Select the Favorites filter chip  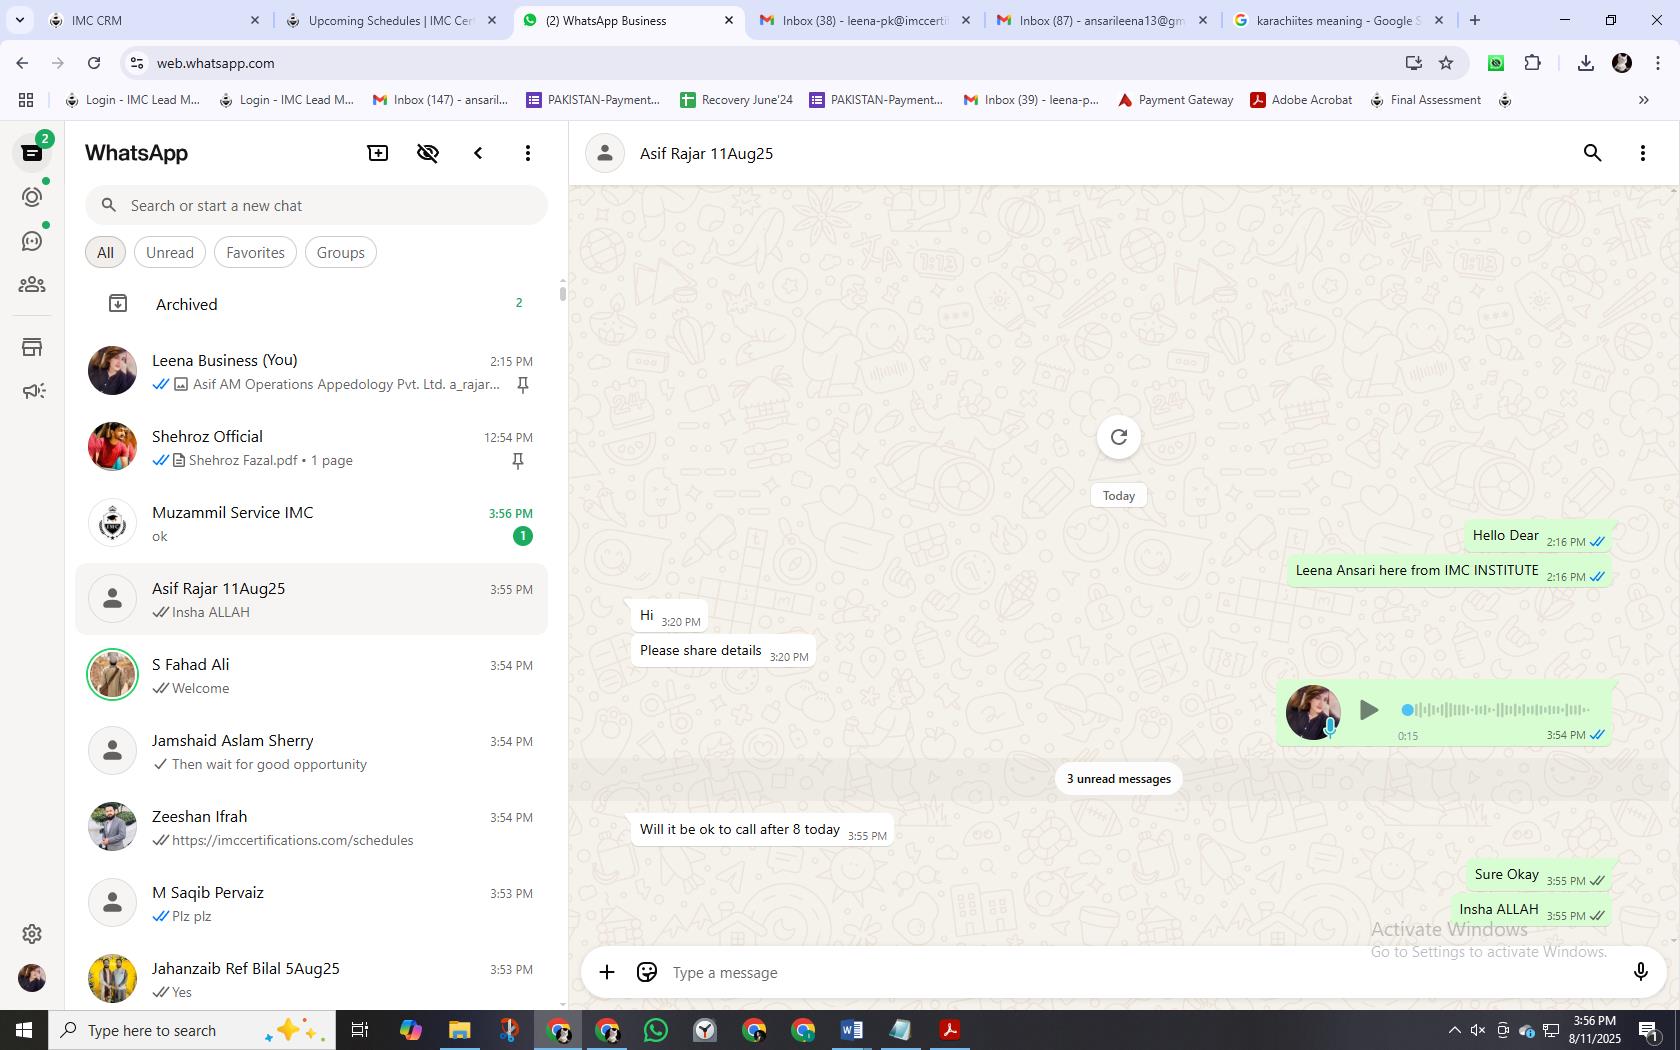(x=255, y=252)
